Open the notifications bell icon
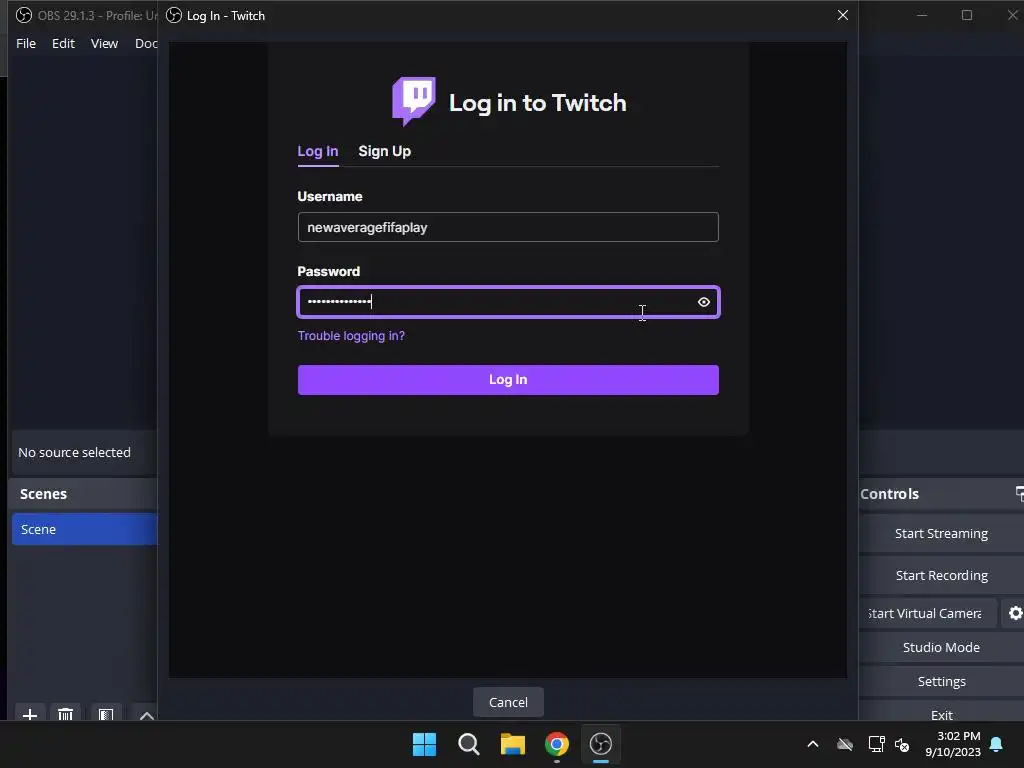 tap(996, 744)
